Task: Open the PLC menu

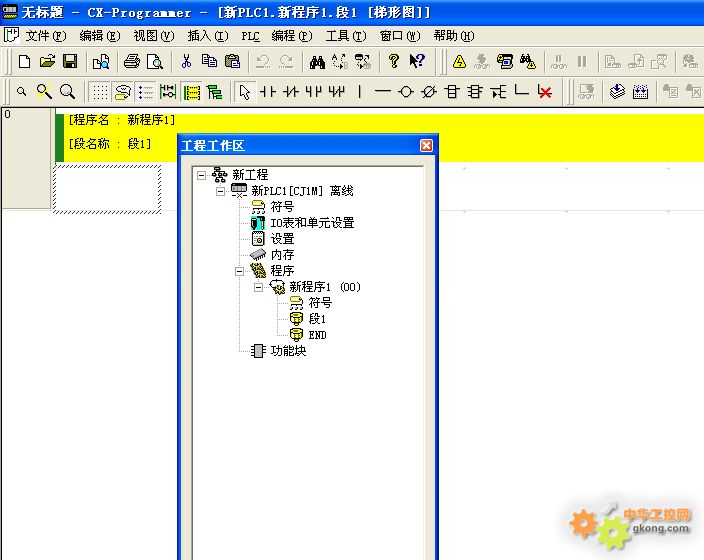Action: (251, 35)
